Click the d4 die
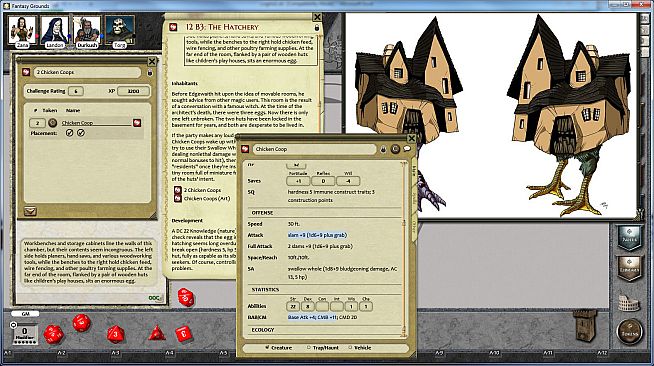The height and width of the screenshot is (366, 654). pos(157,334)
